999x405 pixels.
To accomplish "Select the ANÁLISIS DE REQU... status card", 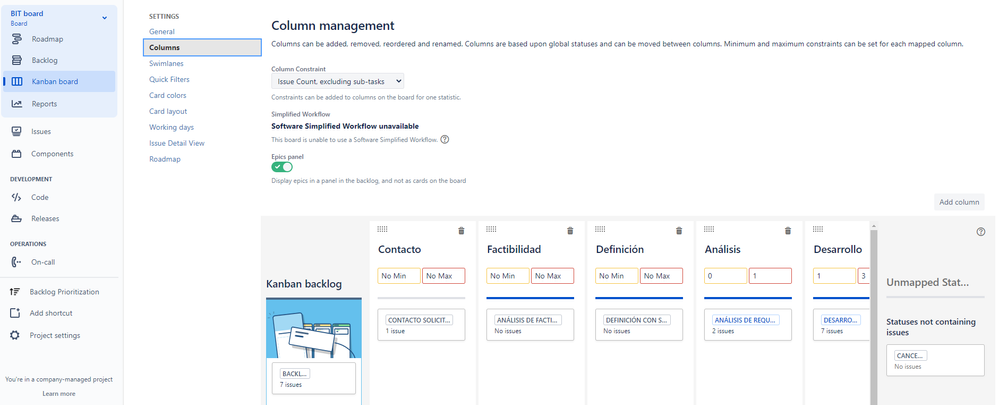I will [x=748, y=325].
